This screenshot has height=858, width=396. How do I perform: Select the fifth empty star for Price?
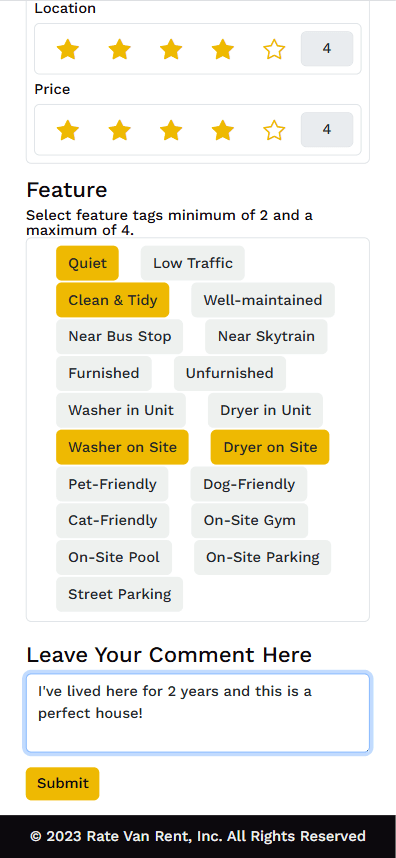pos(274,130)
